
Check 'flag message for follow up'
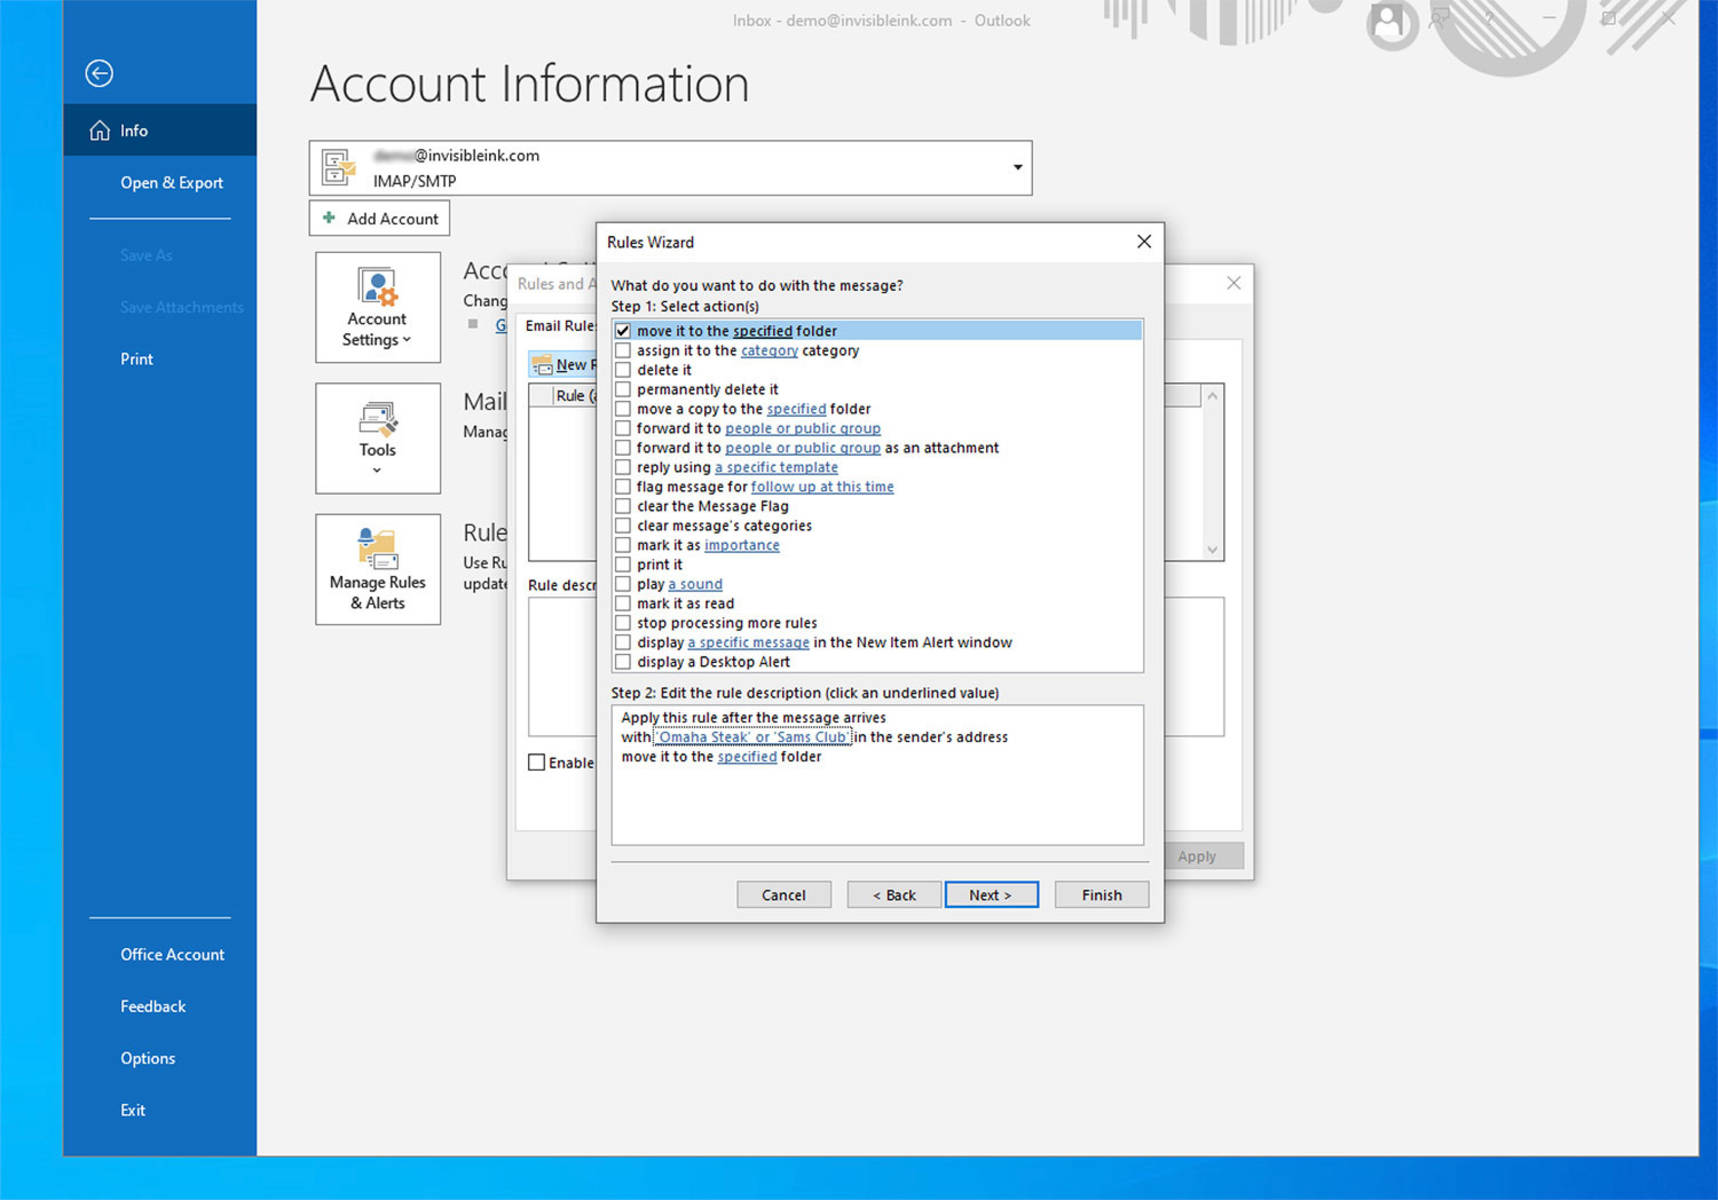[x=623, y=487]
